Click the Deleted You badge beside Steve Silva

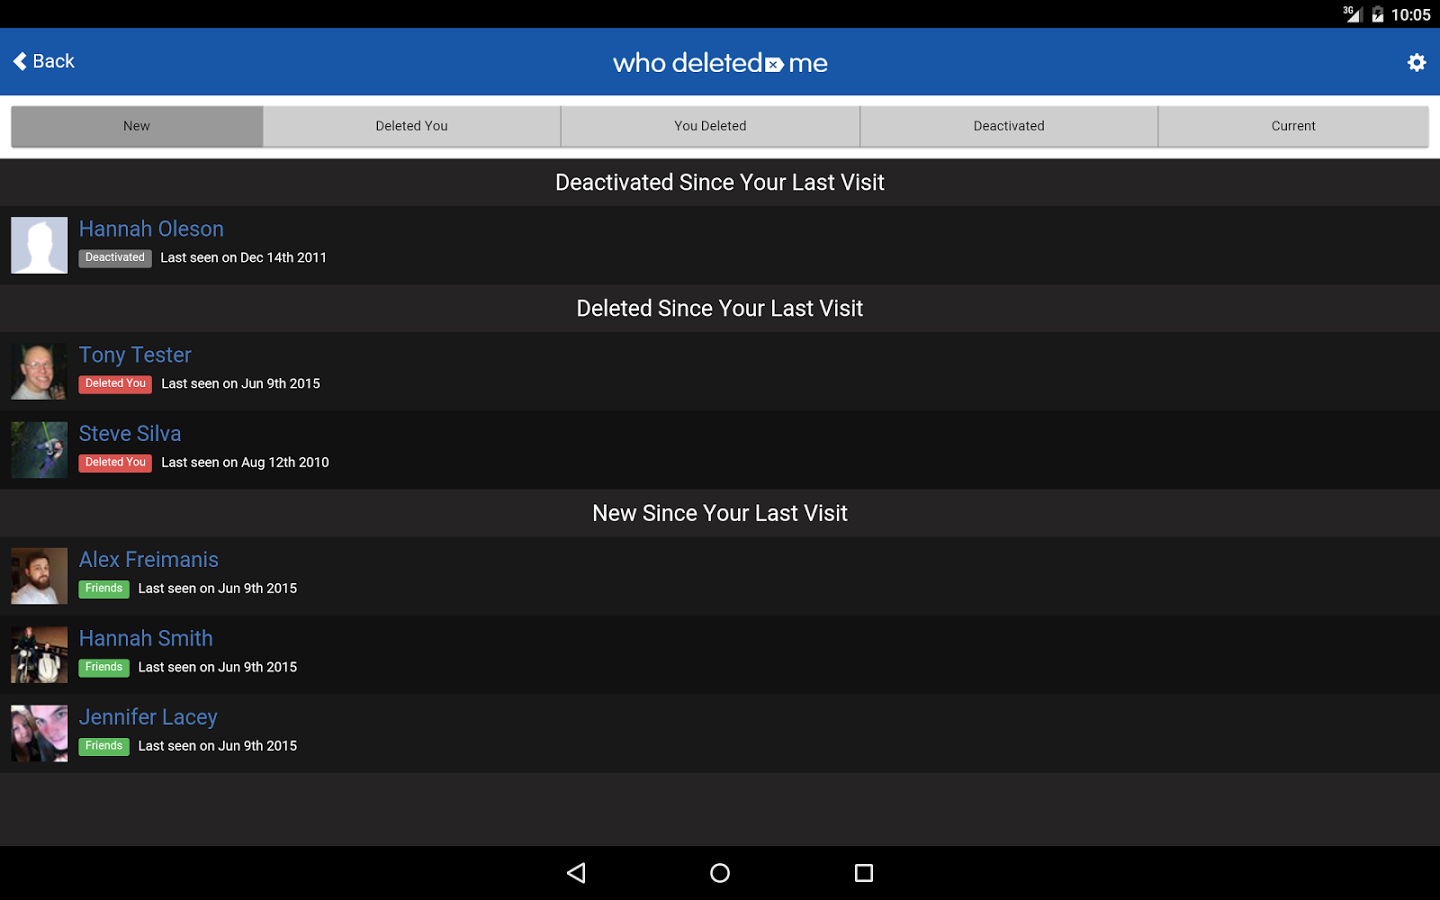[x=114, y=462]
